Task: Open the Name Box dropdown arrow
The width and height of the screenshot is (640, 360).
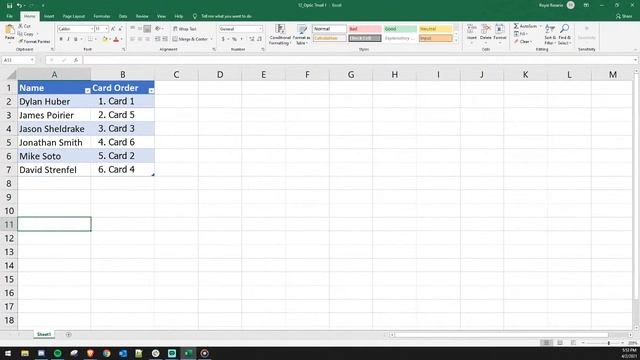Action: [32, 60]
